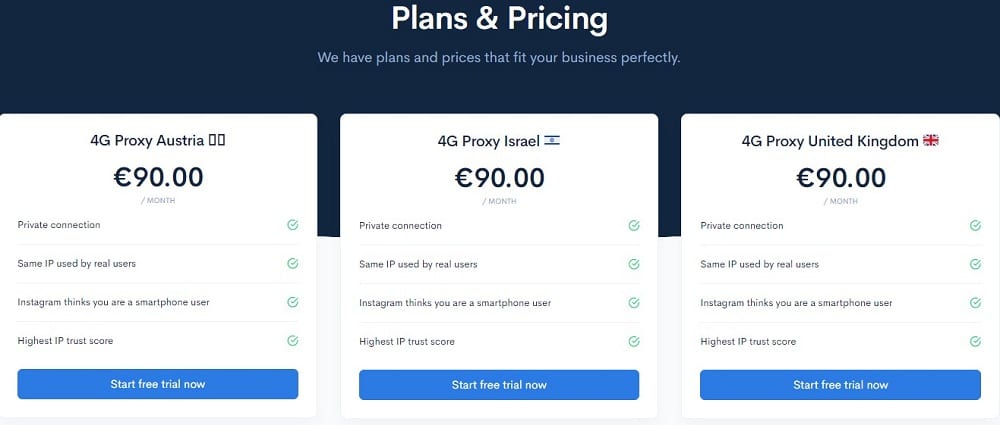
Task: Click Austria flag placeholder icon
Action: 217,140
